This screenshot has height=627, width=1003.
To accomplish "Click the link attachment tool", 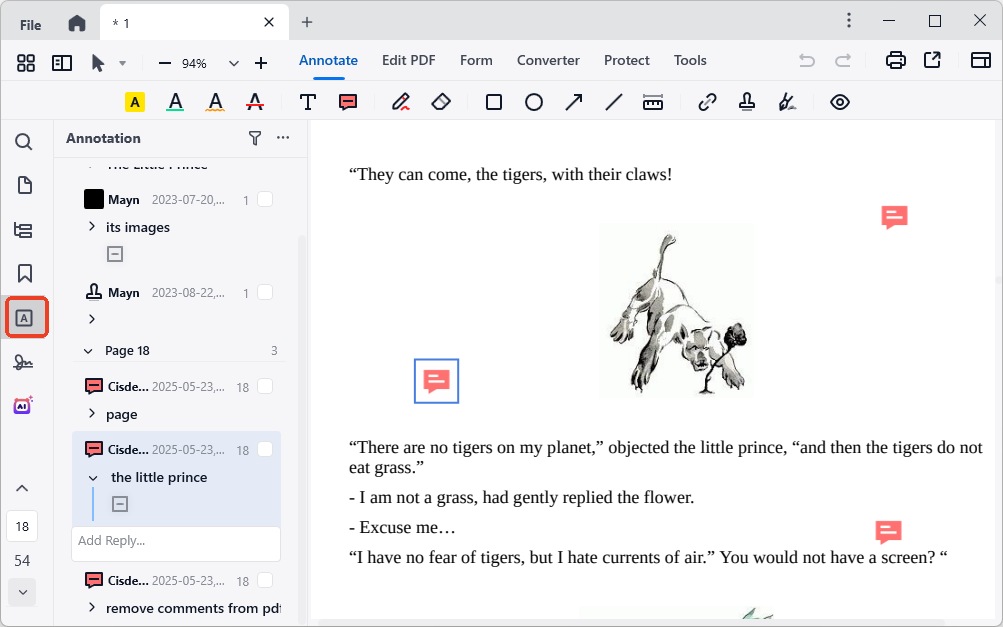I will pos(707,102).
